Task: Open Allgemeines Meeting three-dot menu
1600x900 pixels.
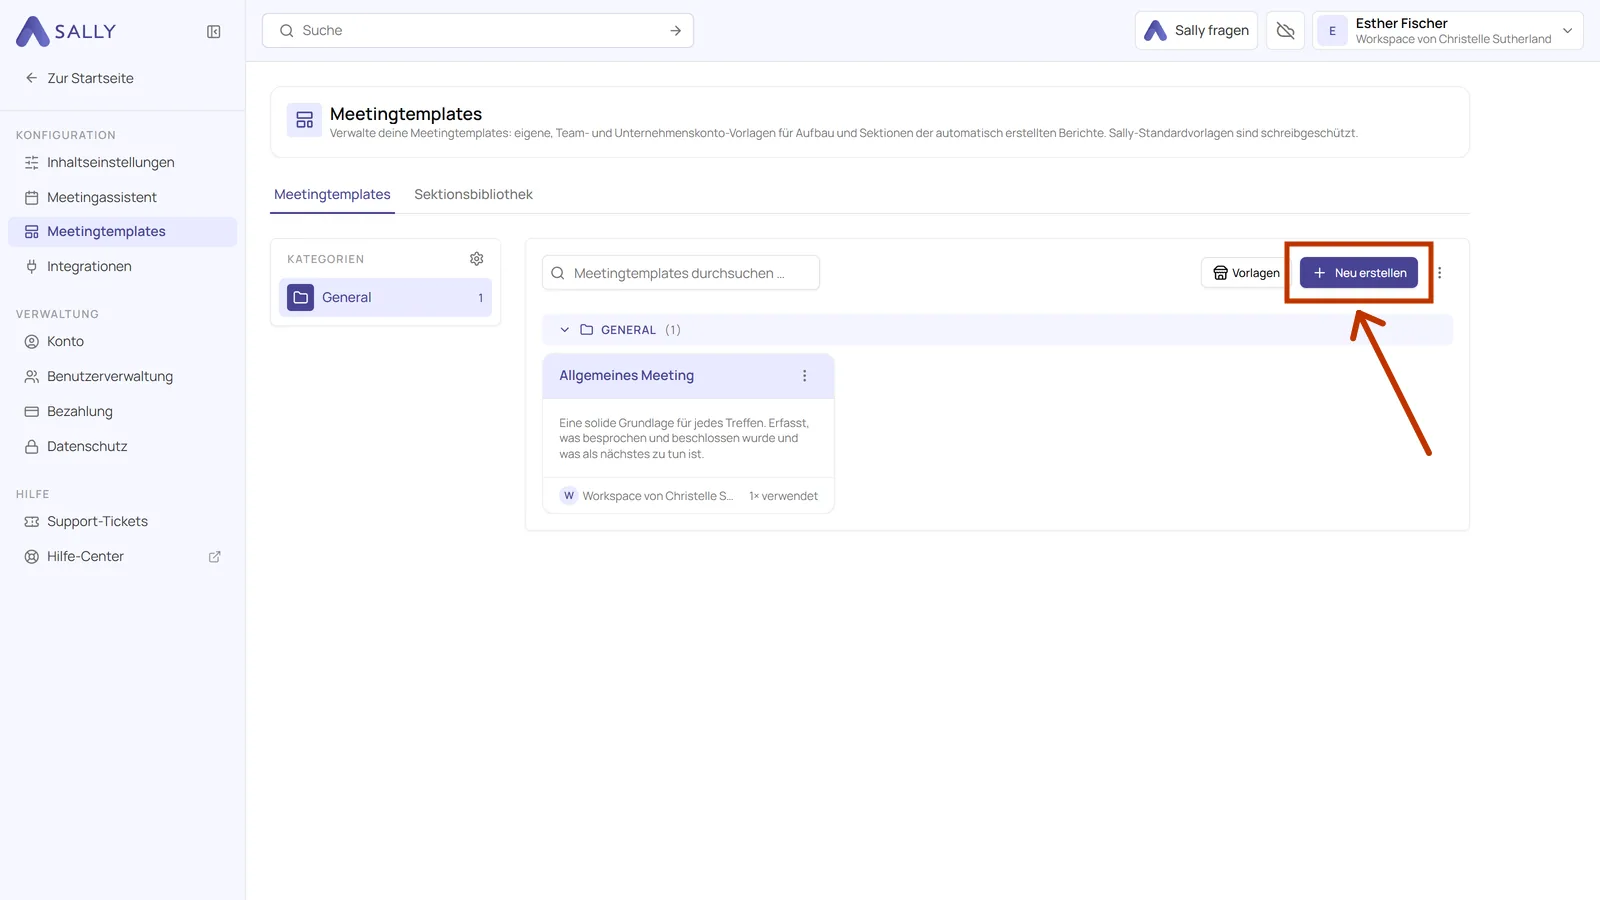Action: tap(805, 376)
